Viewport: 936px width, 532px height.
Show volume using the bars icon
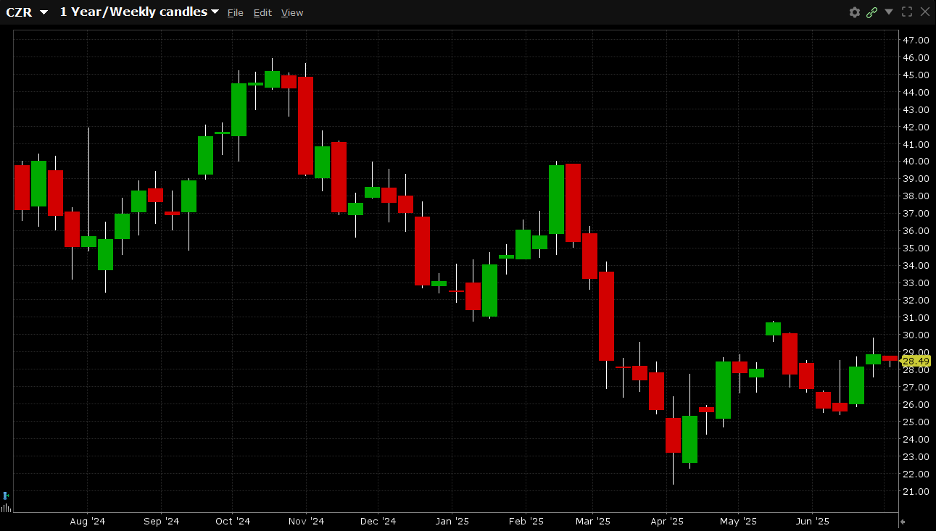(6, 508)
